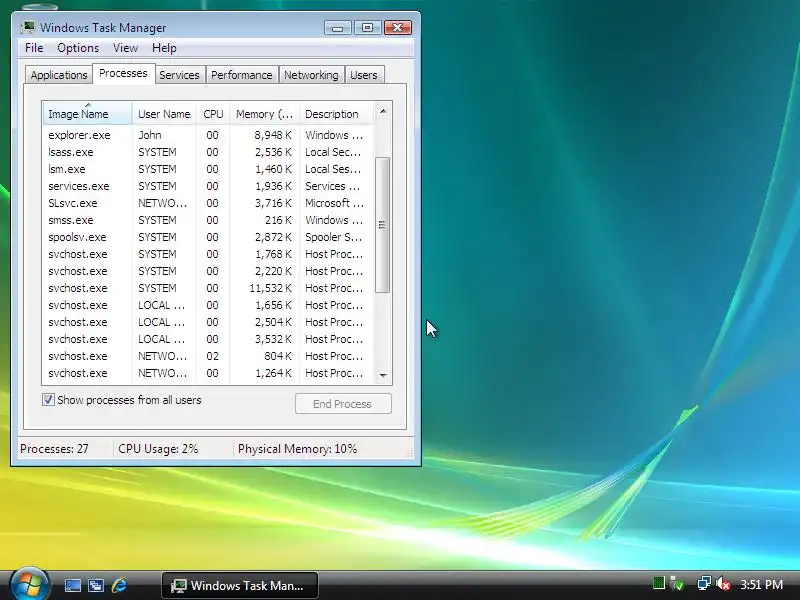Open the View menu
The width and height of the screenshot is (800, 600).
click(x=126, y=48)
